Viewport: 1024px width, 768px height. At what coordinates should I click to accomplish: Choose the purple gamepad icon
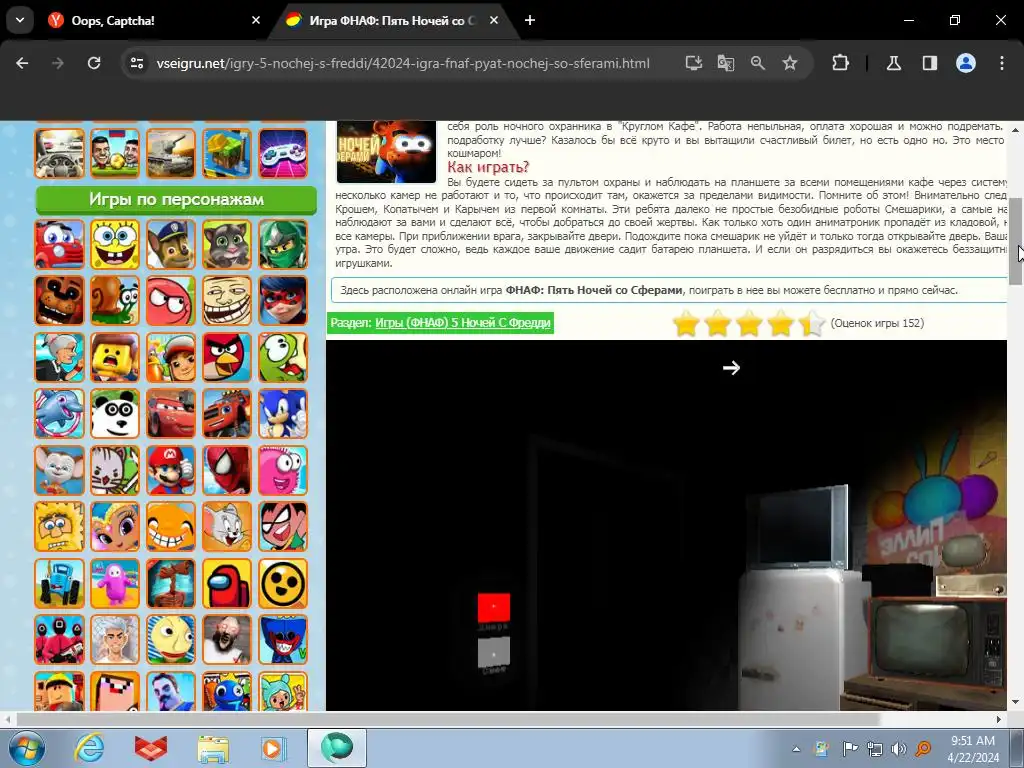283,153
